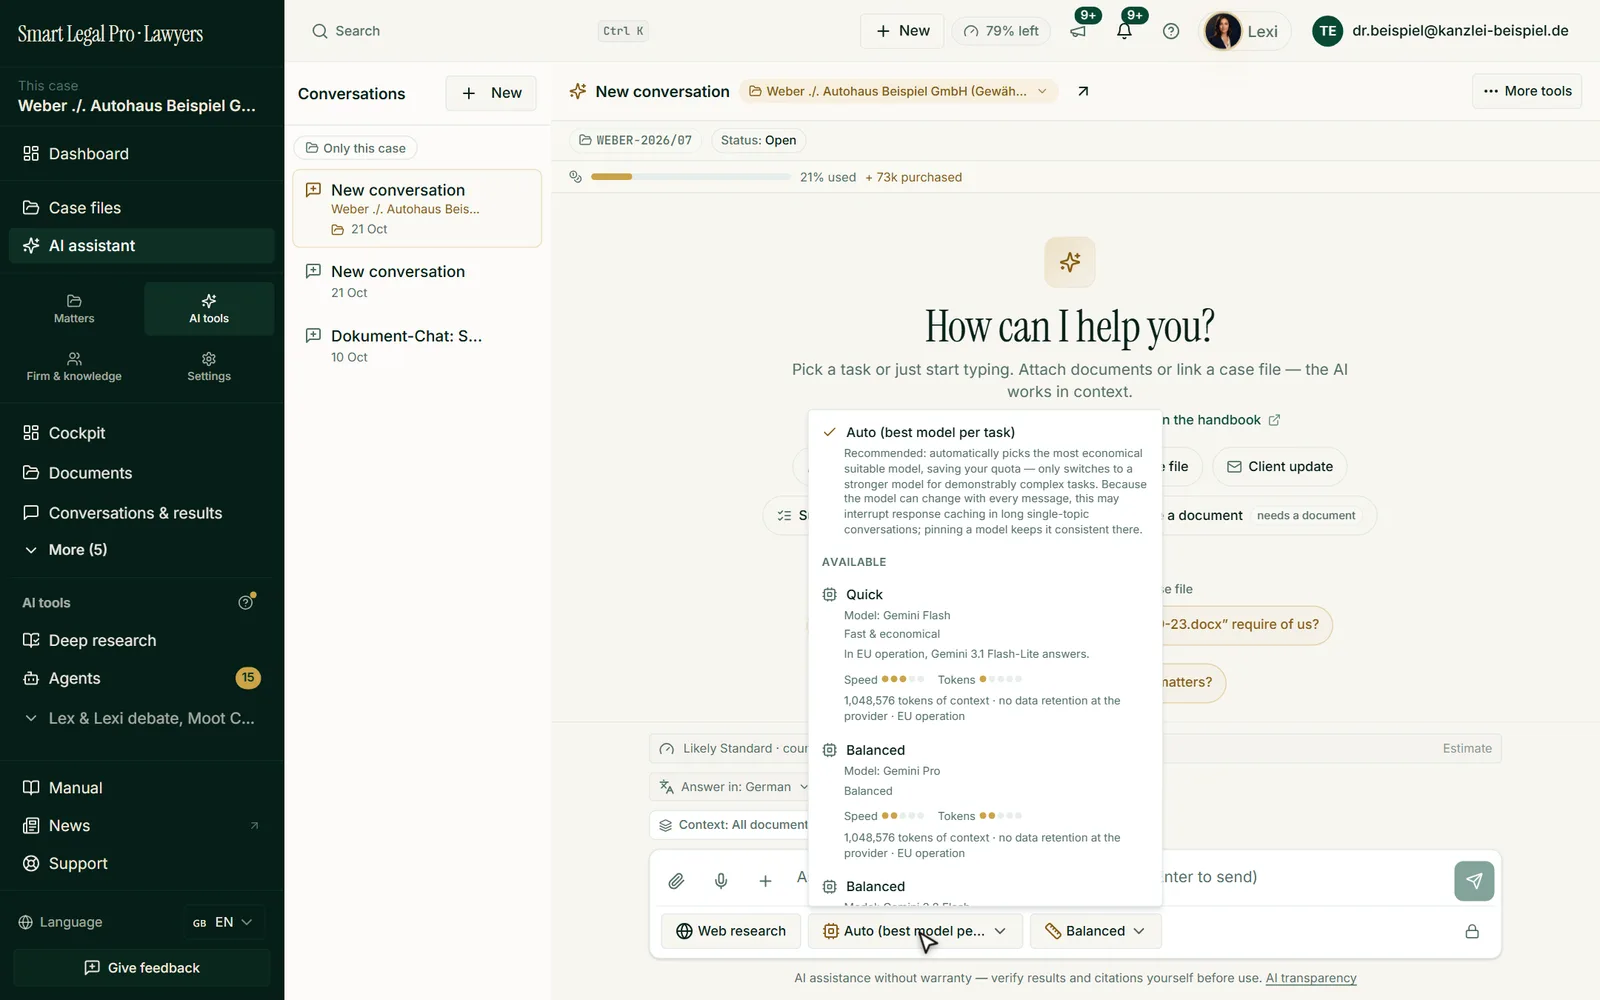
Task: Switch to the AI tools tab
Action: tap(209, 309)
